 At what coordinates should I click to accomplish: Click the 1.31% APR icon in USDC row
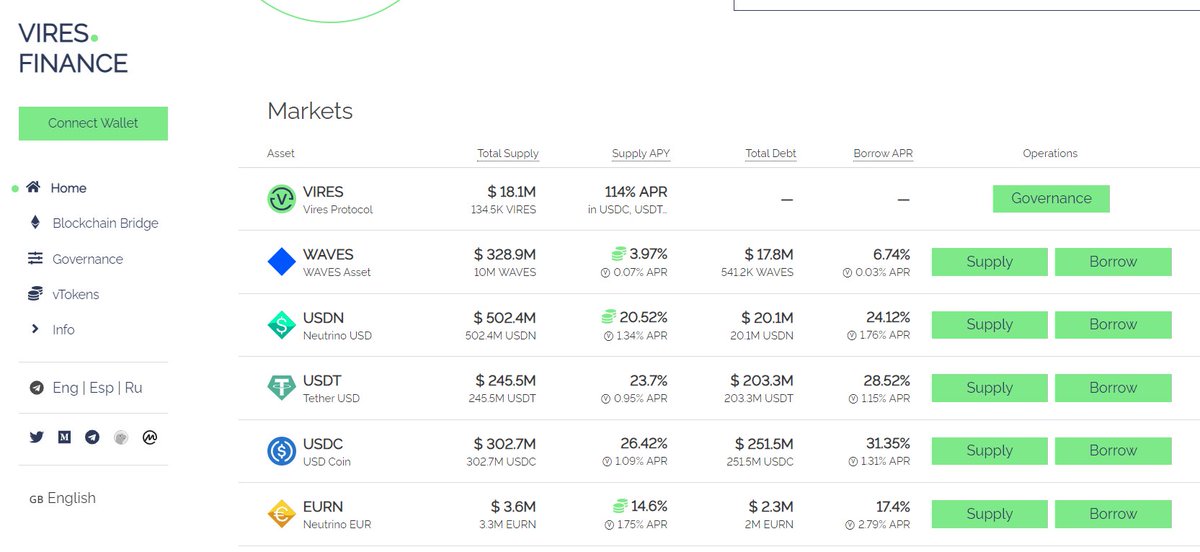coord(852,461)
